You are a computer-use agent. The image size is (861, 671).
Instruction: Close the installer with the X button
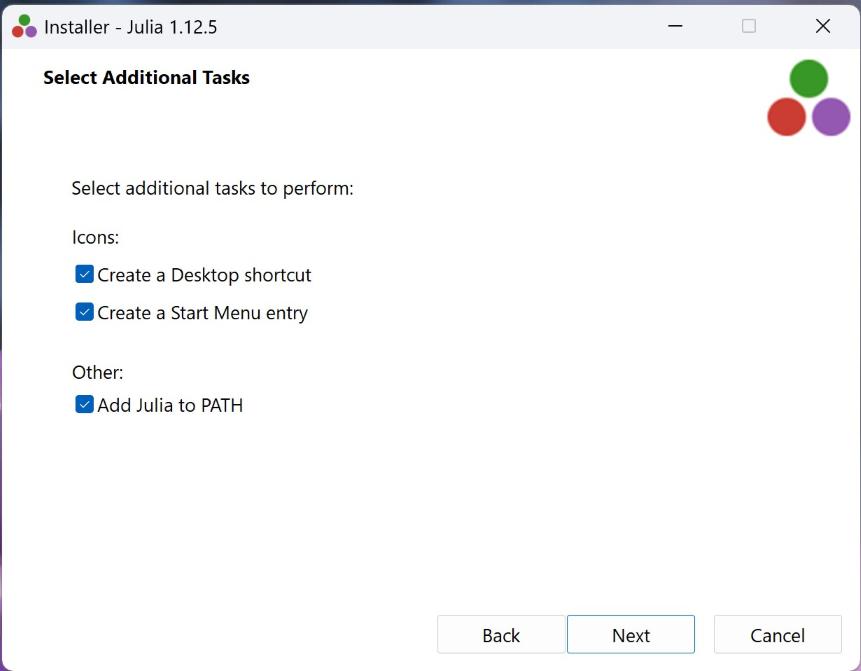click(x=822, y=27)
